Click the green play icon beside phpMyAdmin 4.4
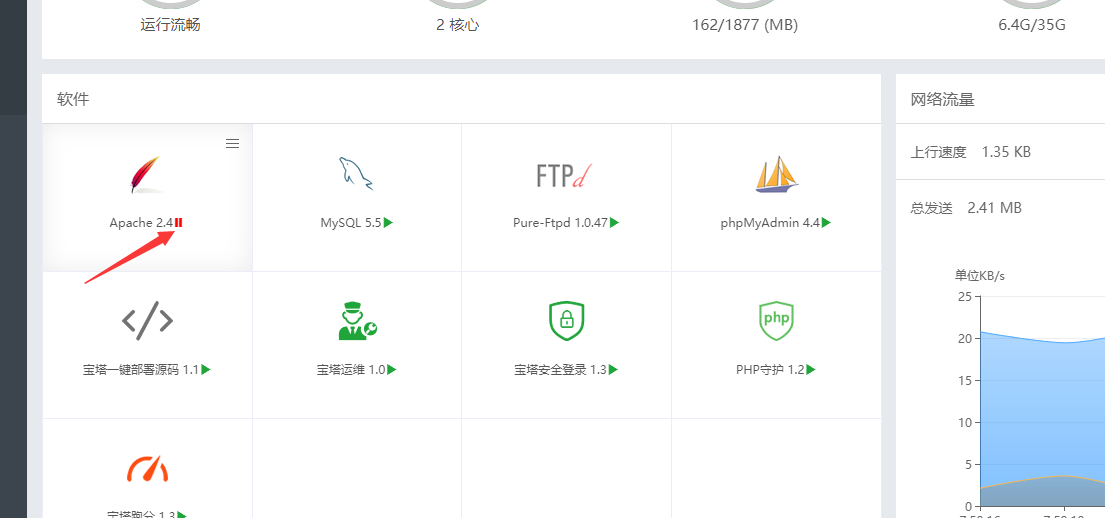 (x=826, y=223)
